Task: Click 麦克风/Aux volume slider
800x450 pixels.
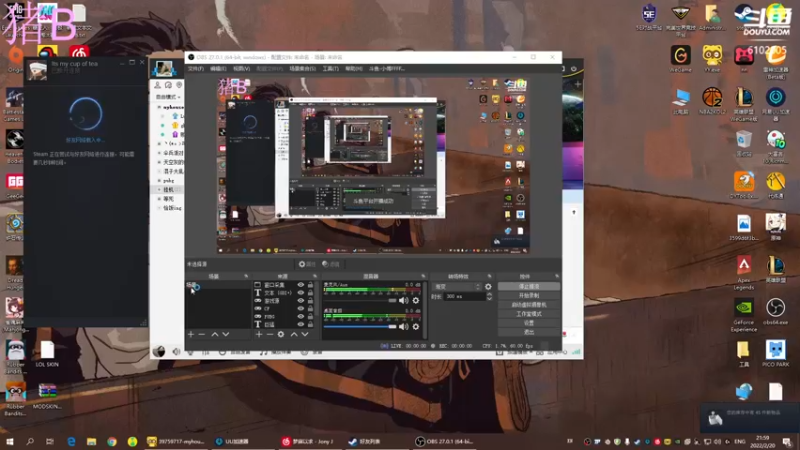Action: coord(360,301)
